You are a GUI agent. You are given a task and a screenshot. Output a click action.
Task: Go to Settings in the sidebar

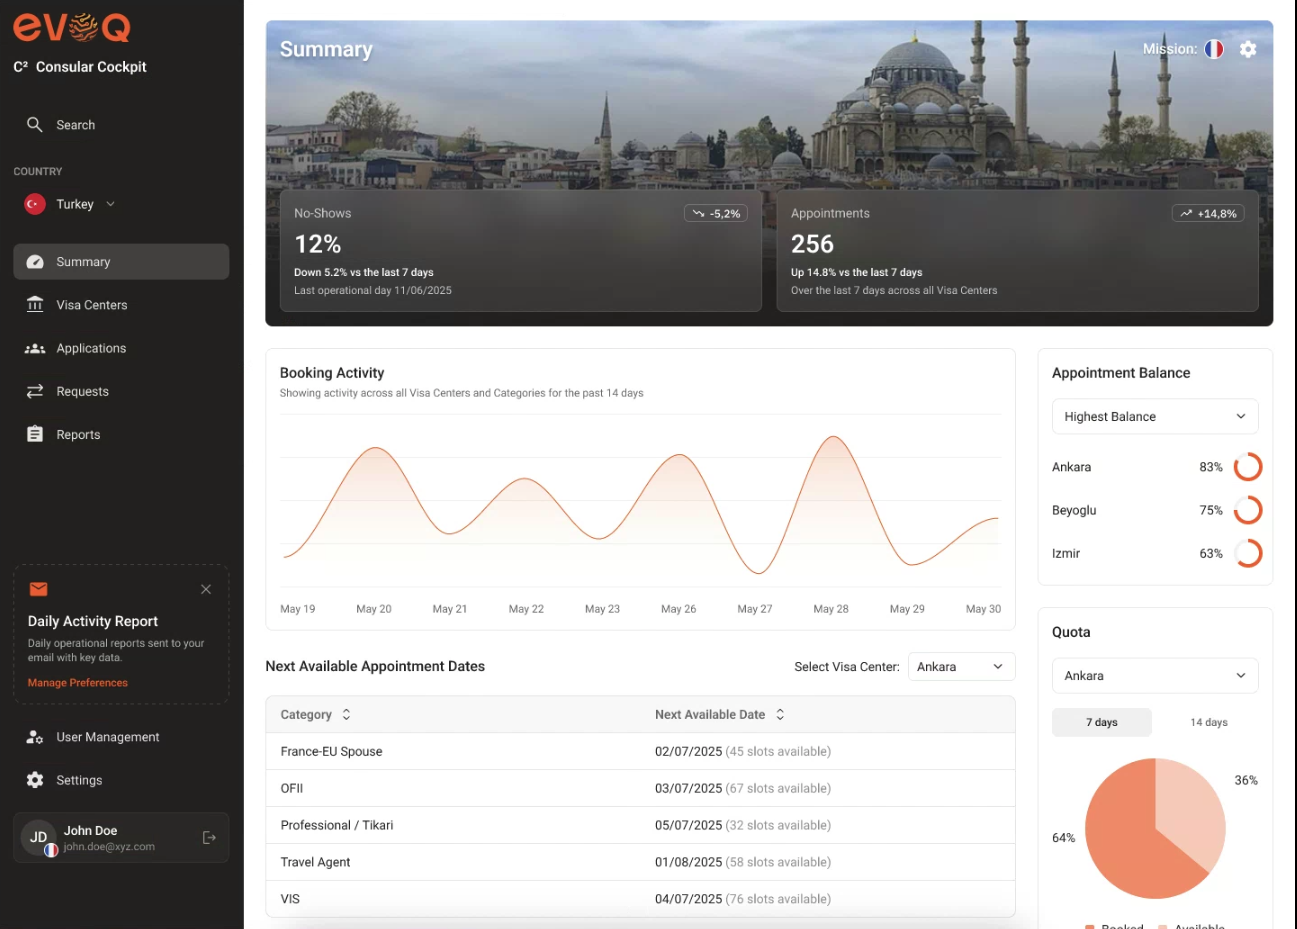[x=79, y=780]
